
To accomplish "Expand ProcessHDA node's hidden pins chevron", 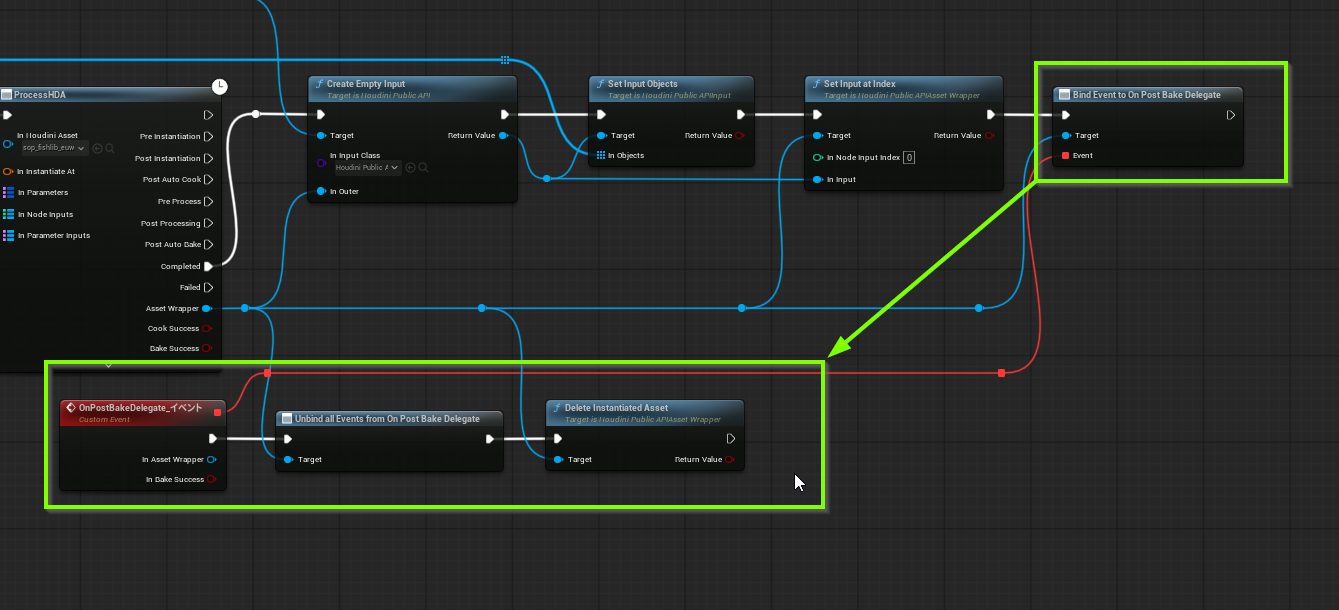I will 109,366.
